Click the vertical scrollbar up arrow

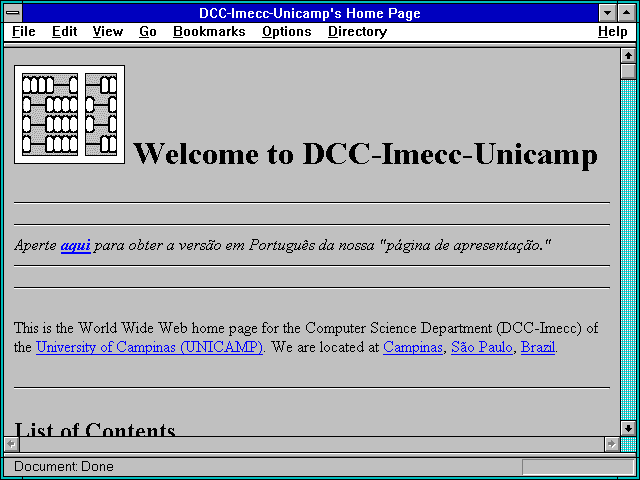pyautogui.click(x=628, y=56)
